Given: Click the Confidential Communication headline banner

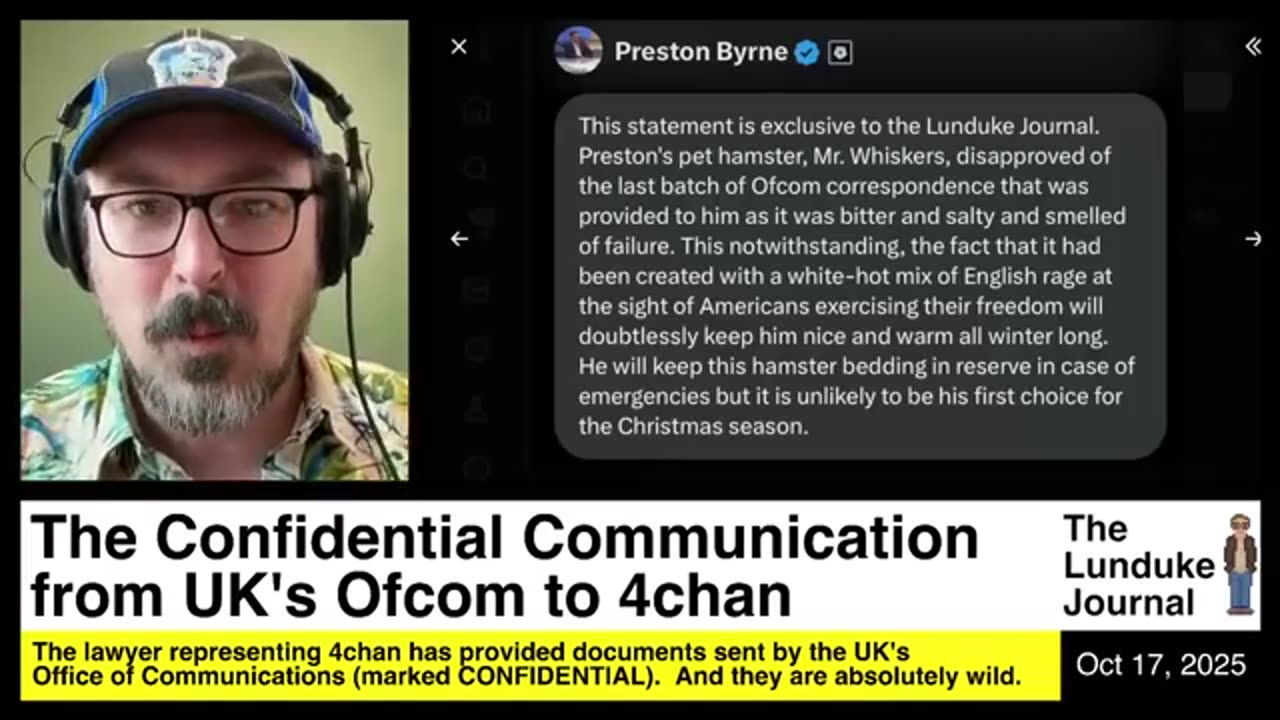Looking at the screenshot, I should [505, 566].
